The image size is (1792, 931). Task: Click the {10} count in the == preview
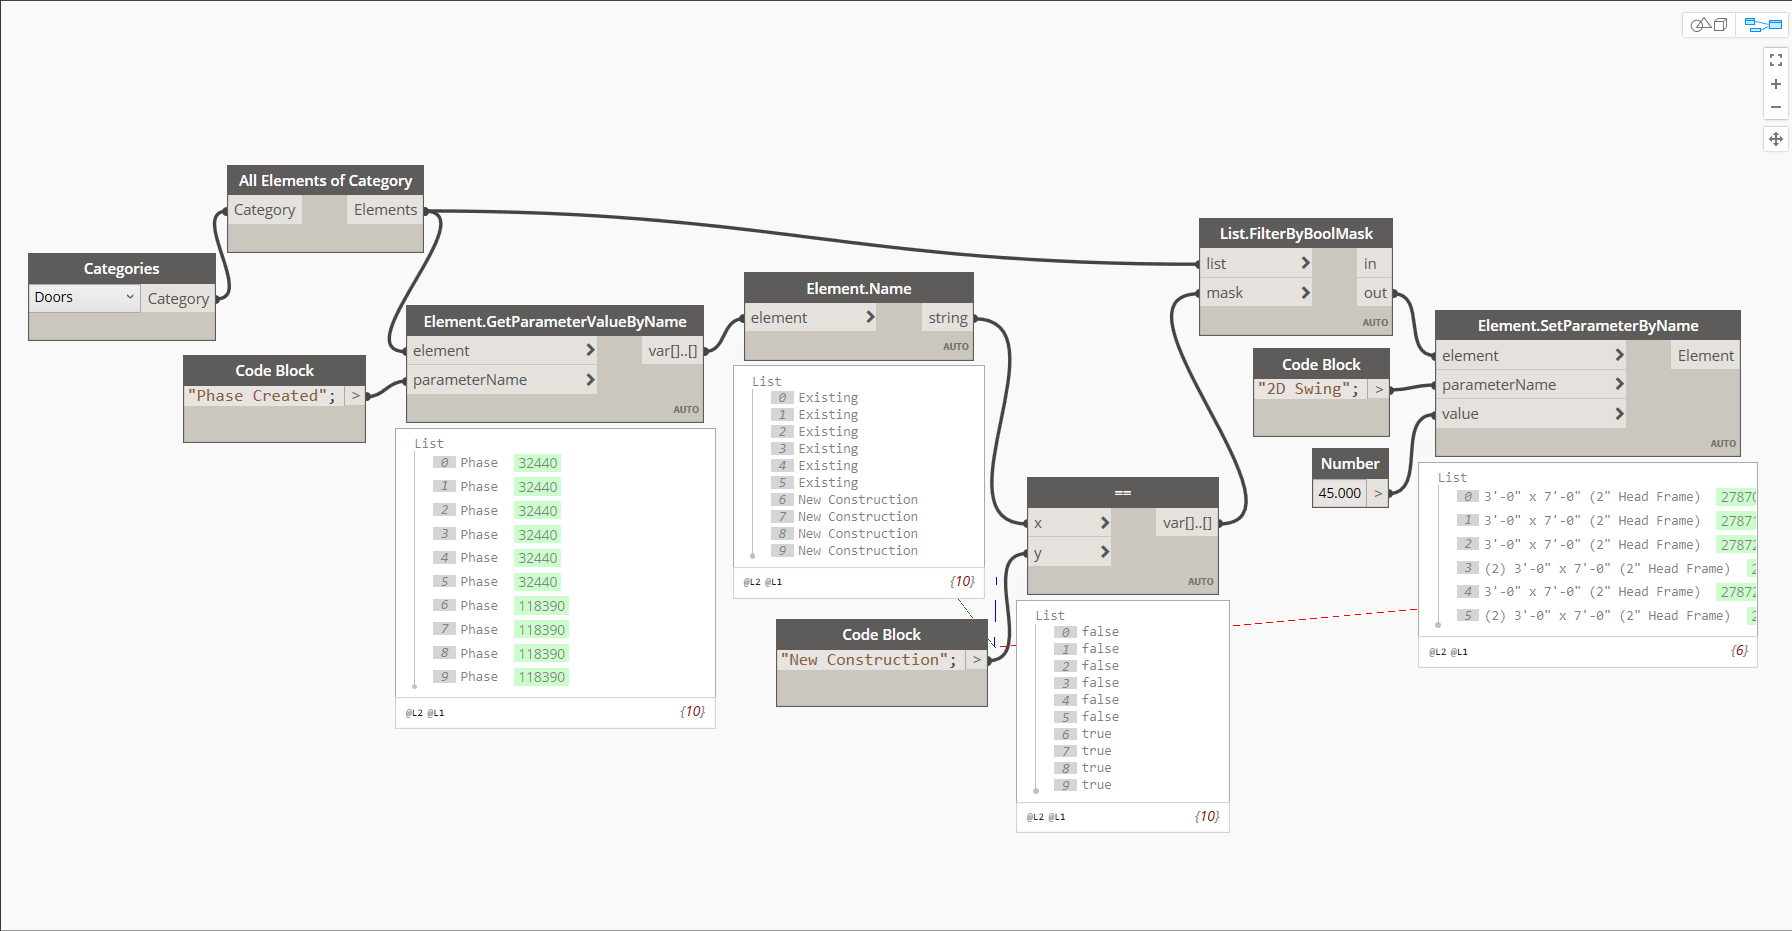click(1207, 817)
